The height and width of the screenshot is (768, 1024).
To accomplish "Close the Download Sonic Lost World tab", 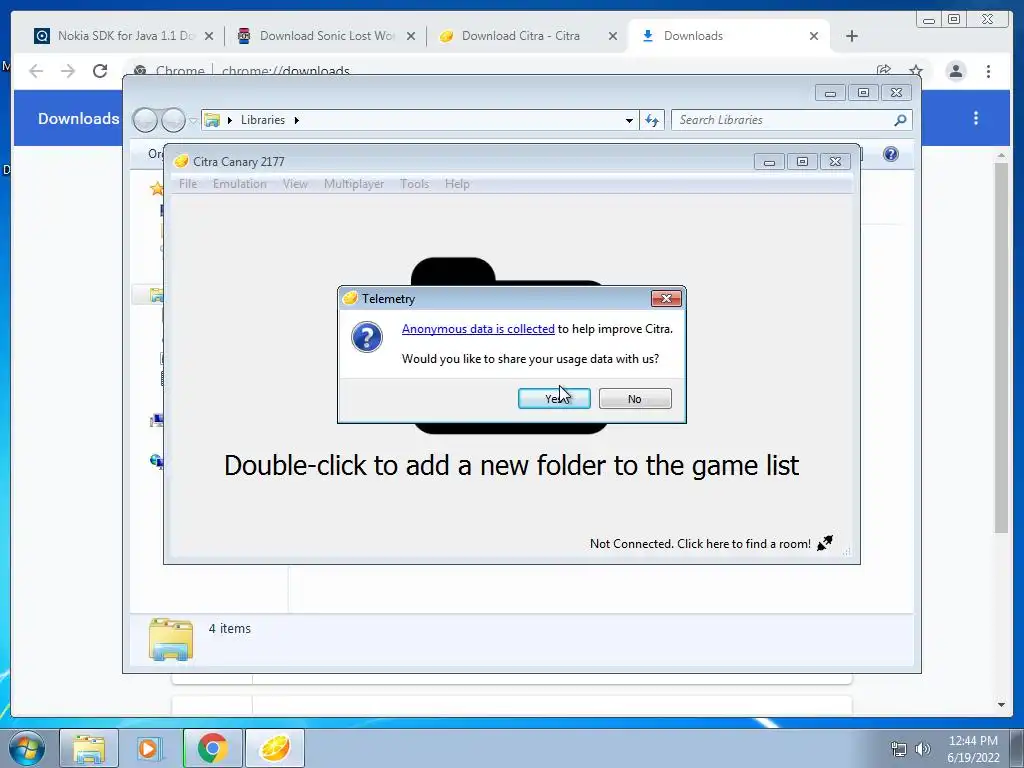I will click(x=411, y=36).
